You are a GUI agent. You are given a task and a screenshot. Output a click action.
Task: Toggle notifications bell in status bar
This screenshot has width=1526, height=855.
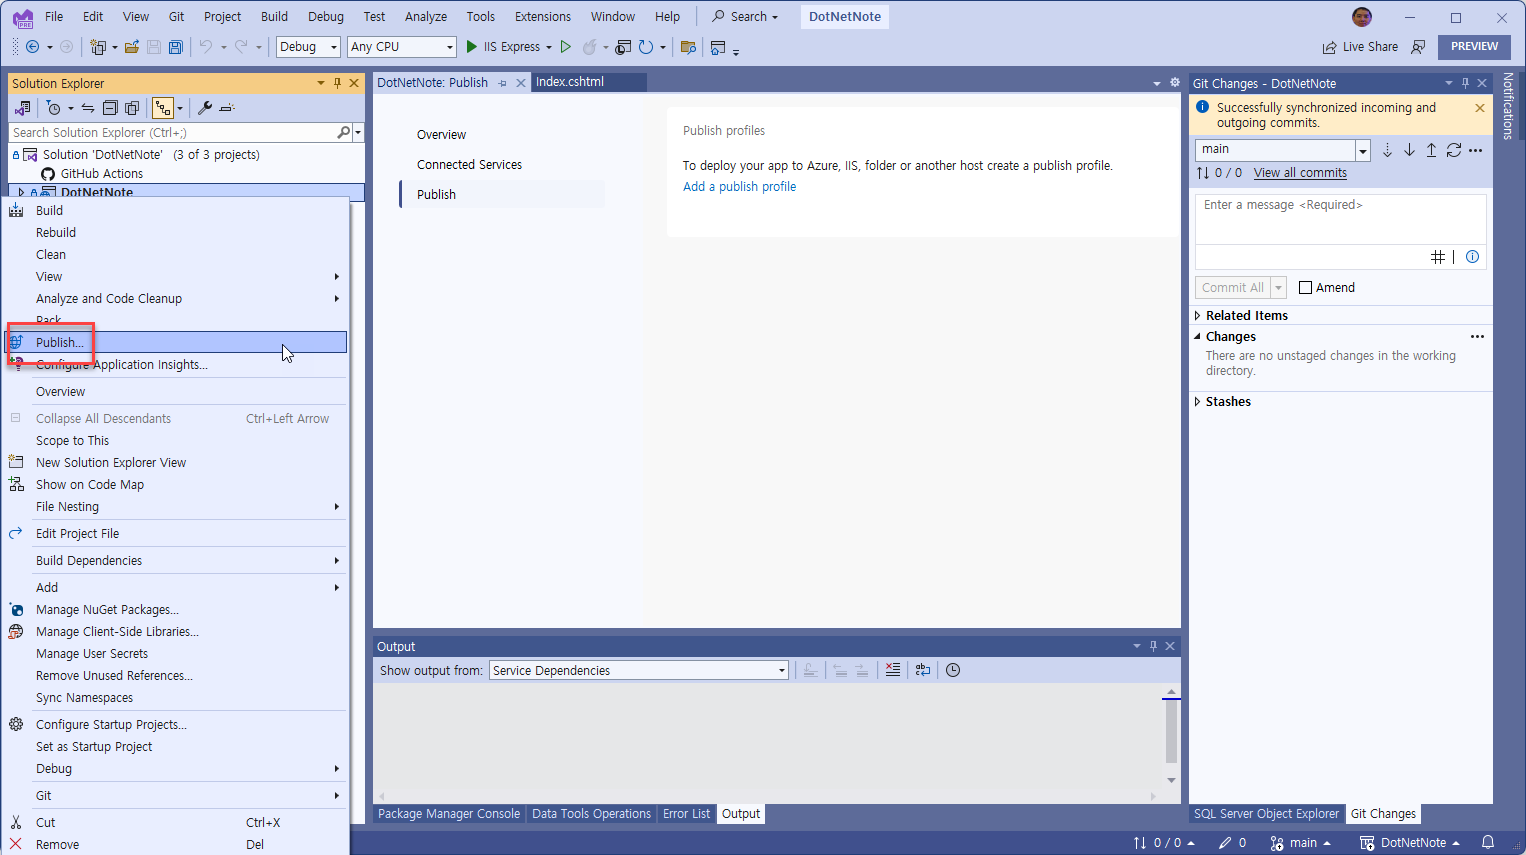click(x=1489, y=843)
